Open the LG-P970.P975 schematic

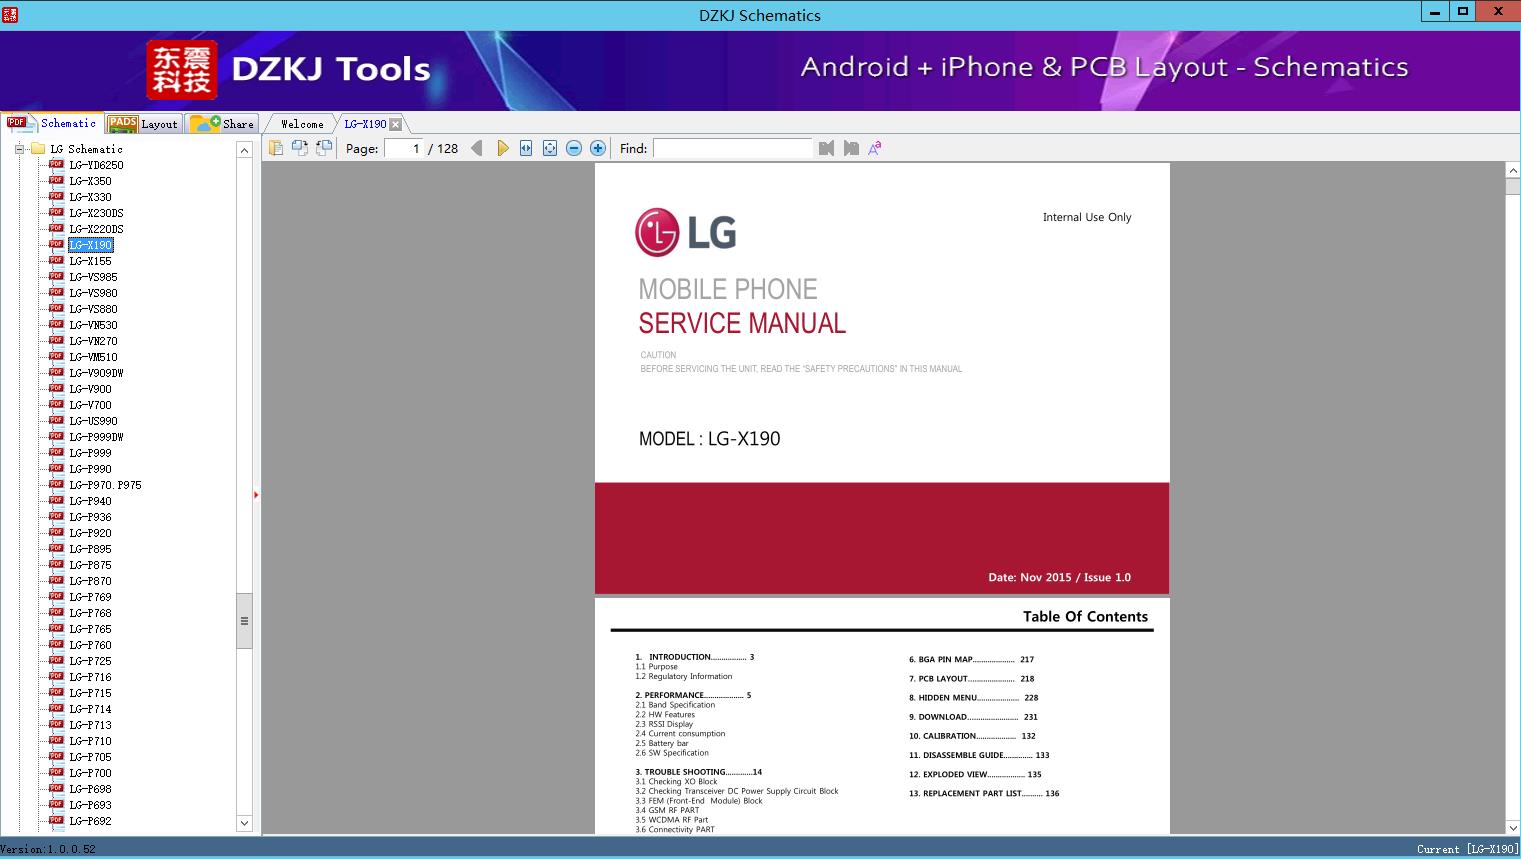(105, 485)
